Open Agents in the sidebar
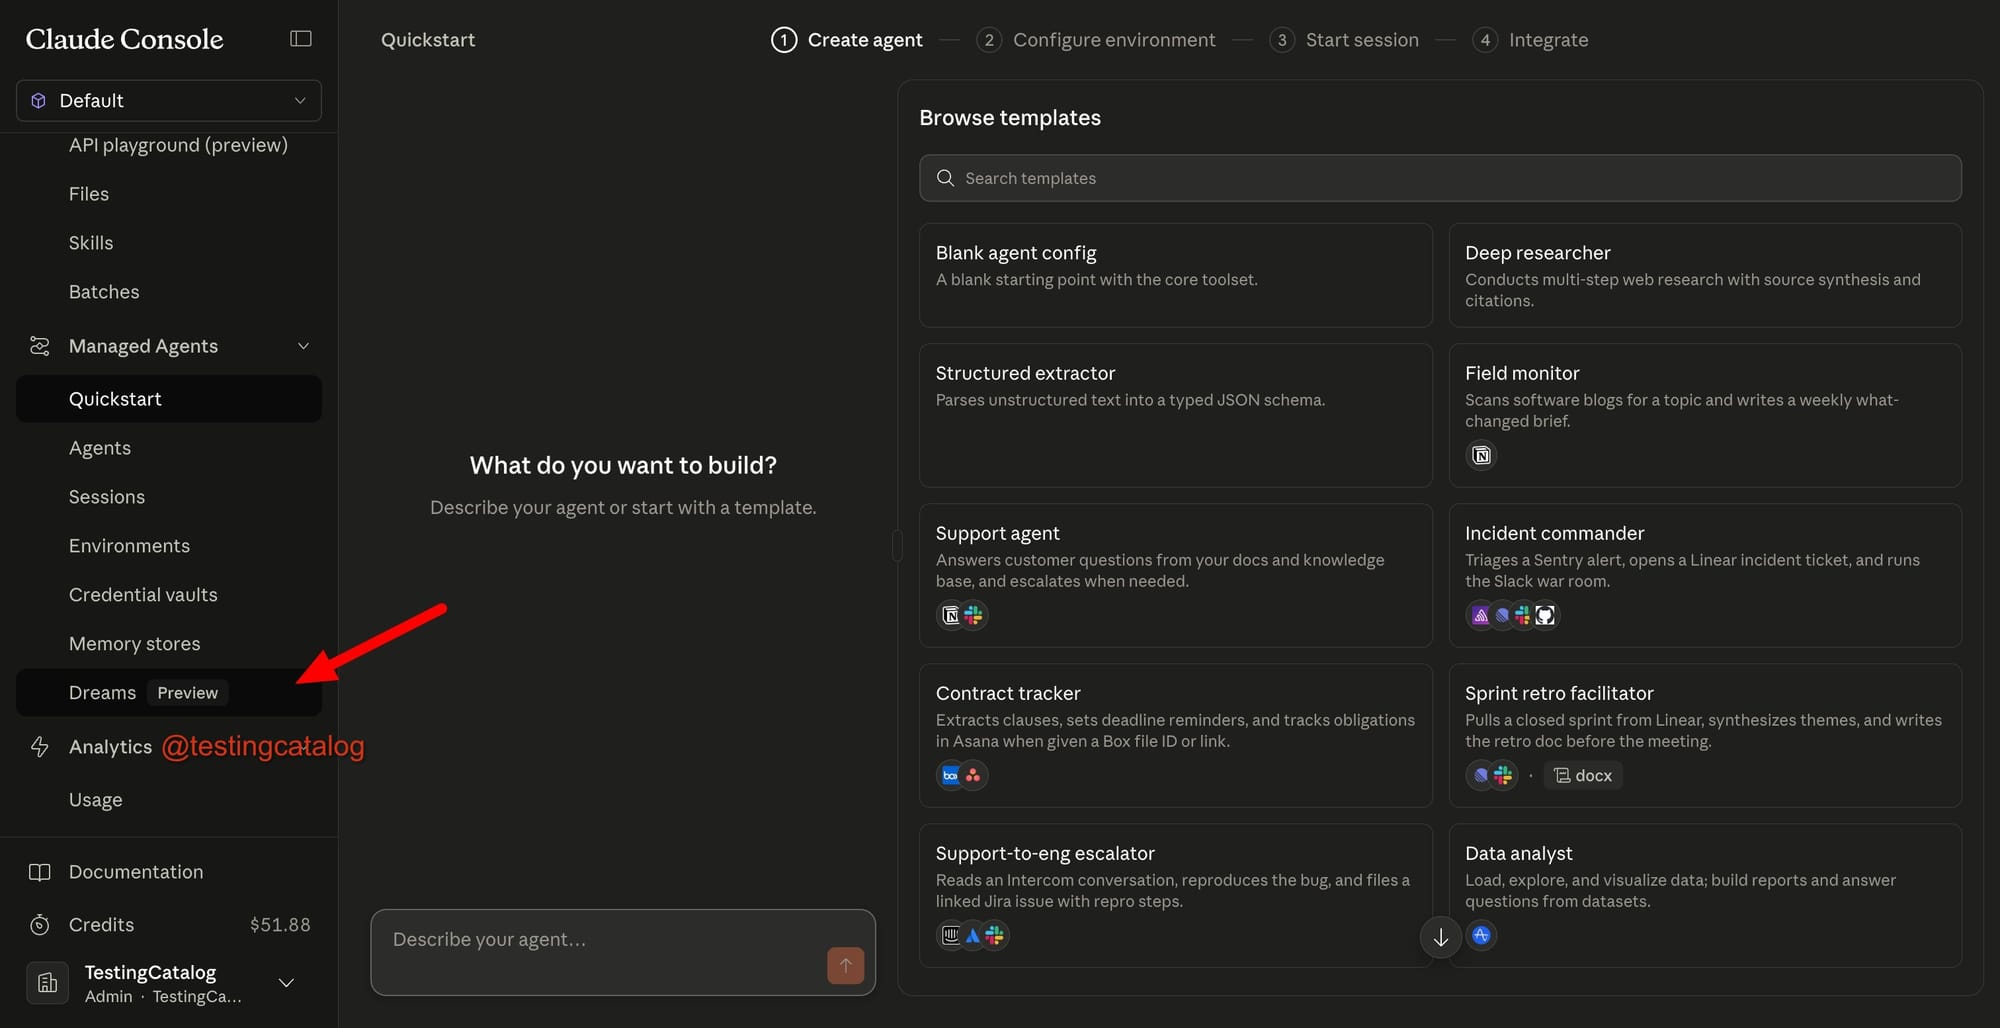The image size is (2000, 1028). [x=100, y=448]
